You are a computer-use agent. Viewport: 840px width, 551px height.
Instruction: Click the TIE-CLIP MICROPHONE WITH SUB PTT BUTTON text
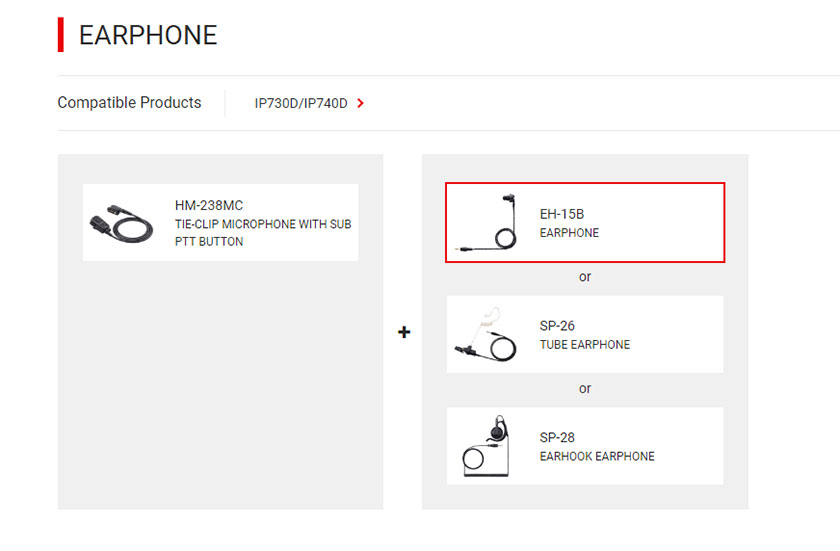coord(263,233)
